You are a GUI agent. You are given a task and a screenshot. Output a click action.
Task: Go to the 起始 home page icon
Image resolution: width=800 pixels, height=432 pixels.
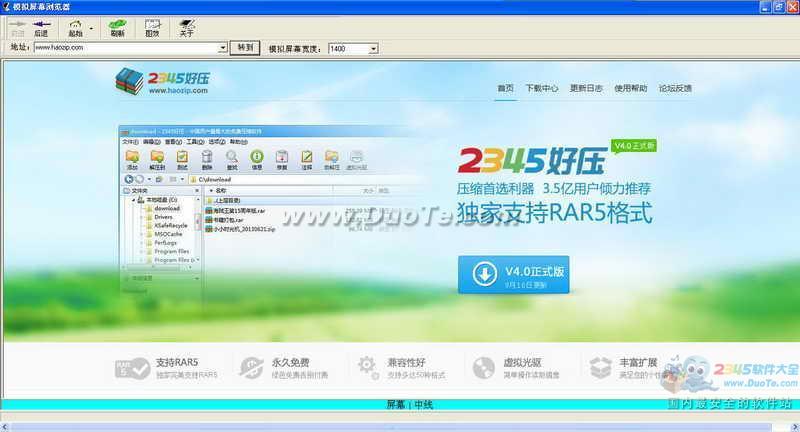click(x=76, y=24)
